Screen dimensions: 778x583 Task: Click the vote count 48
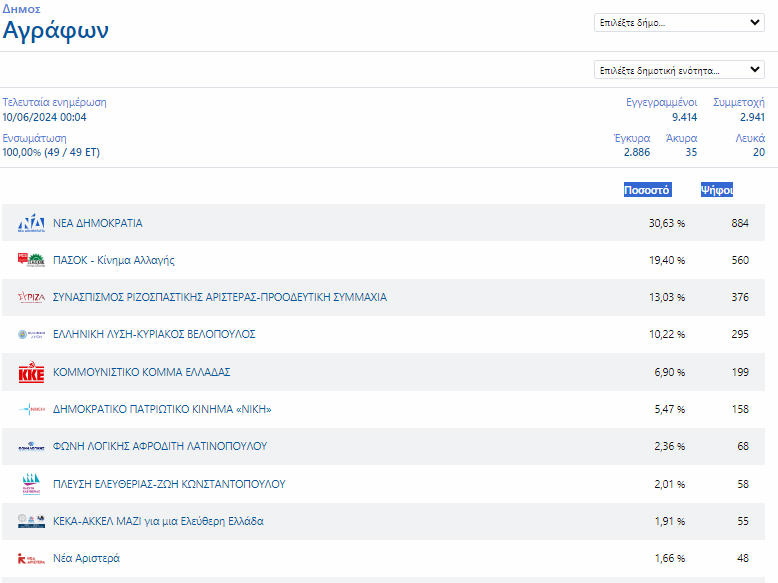[743, 558]
